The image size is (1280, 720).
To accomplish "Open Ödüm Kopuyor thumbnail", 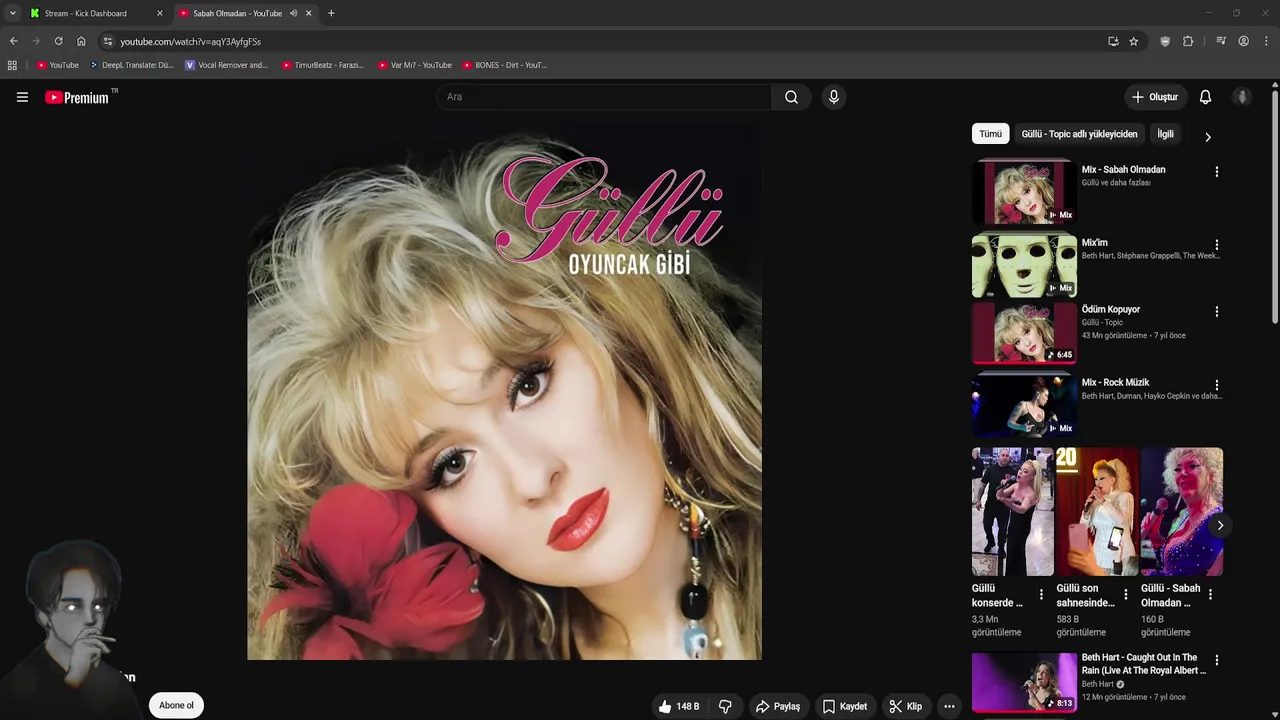I will 1024,333.
